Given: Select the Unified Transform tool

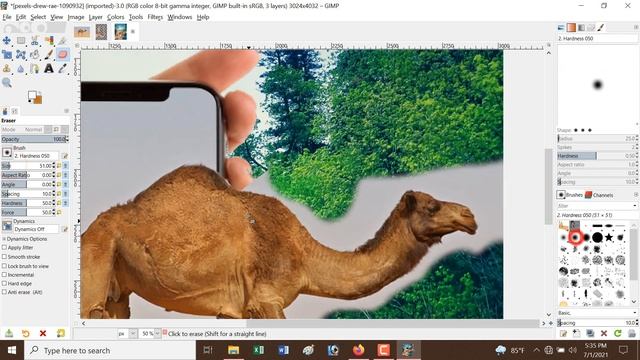Looking at the screenshot, I should pyautogui.click(x=21, y=54).
